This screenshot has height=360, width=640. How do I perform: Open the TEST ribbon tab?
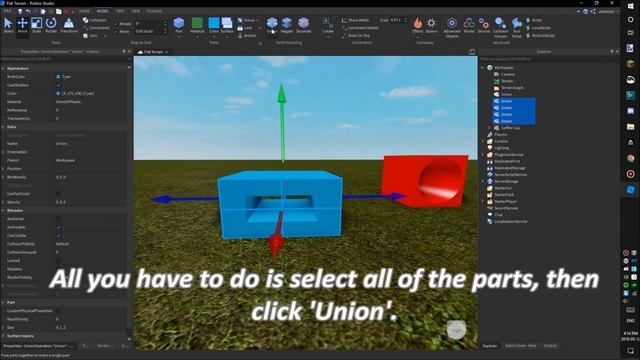coord(120,11)
